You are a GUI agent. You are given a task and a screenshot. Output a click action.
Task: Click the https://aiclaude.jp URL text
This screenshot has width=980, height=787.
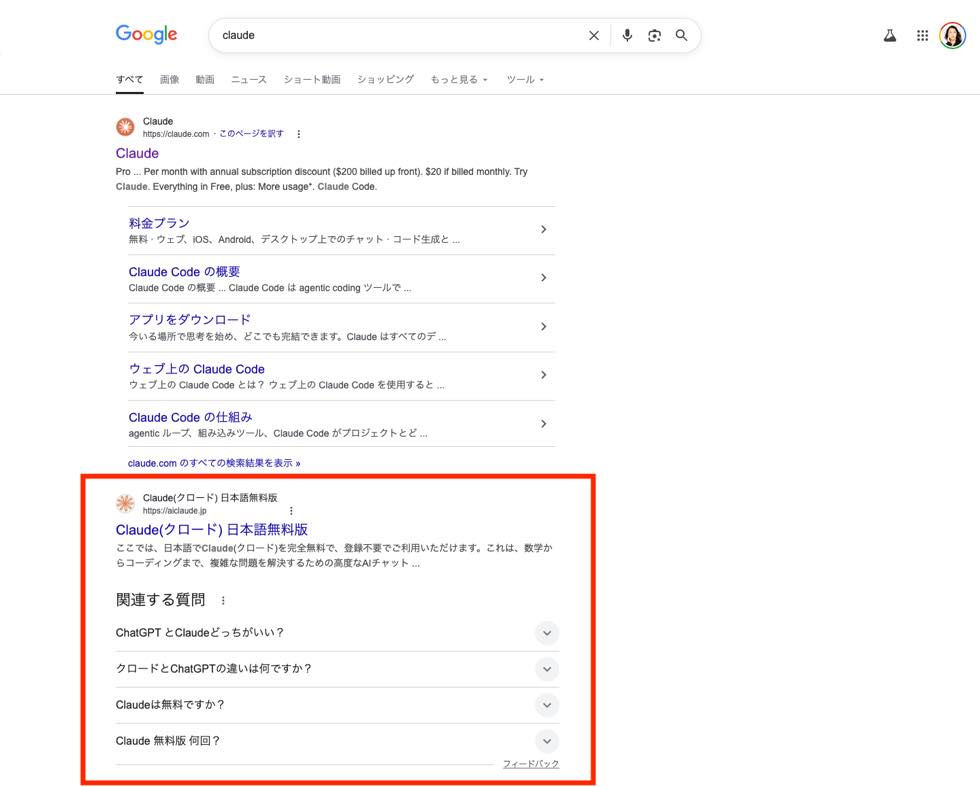[174, 511]
